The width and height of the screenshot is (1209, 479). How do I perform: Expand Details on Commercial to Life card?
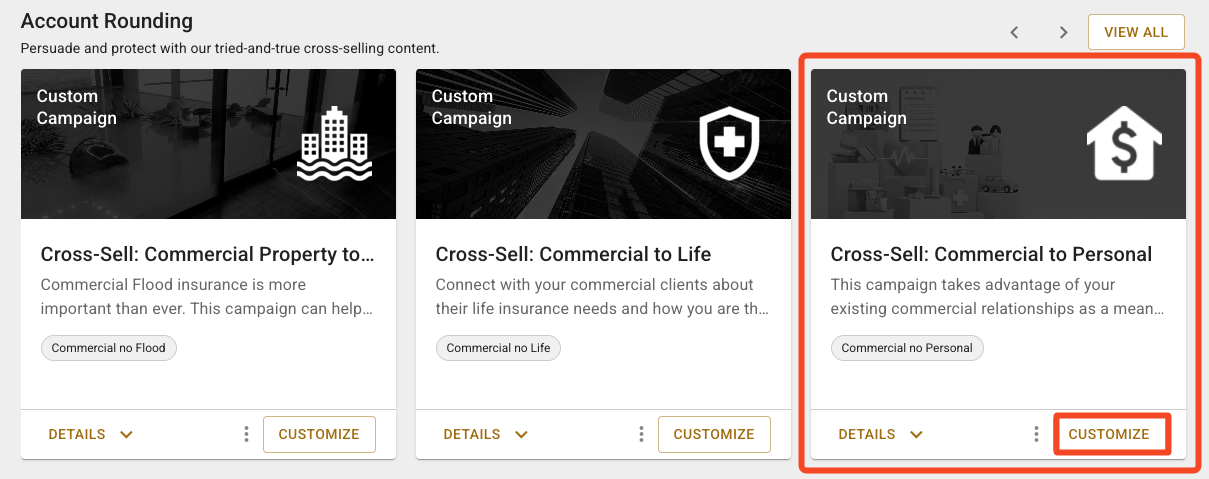point(486,434)
